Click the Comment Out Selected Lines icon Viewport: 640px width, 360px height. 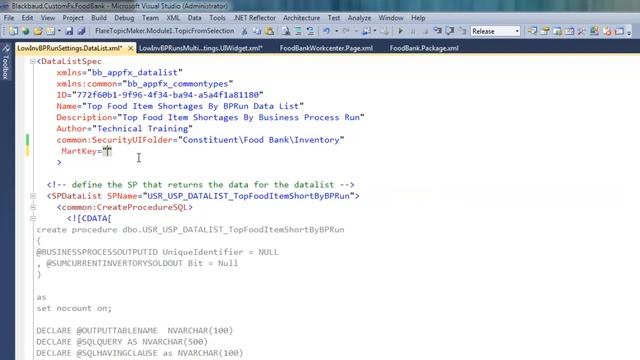coord(298,31)
